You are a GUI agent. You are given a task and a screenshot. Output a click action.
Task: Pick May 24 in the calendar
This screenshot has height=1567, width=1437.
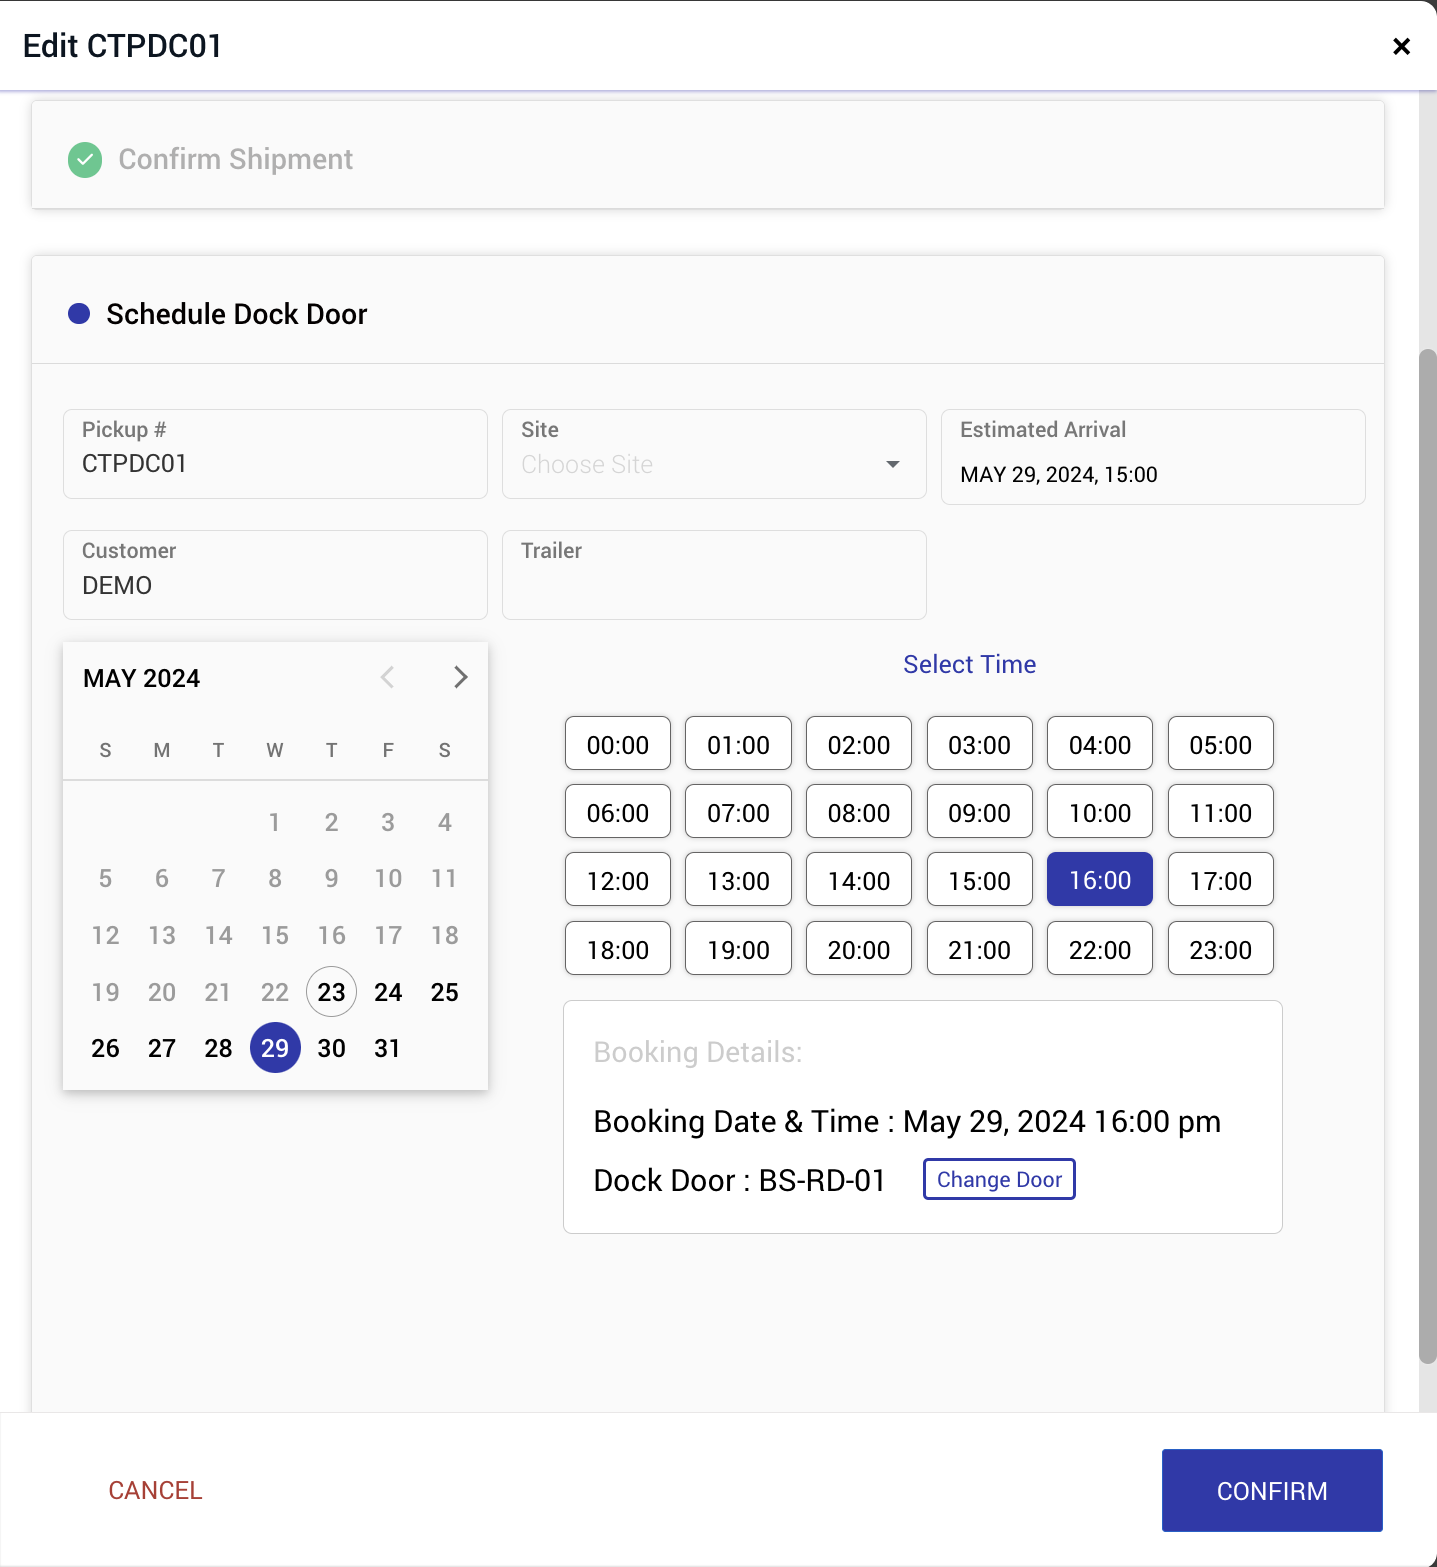coord(388,991)
